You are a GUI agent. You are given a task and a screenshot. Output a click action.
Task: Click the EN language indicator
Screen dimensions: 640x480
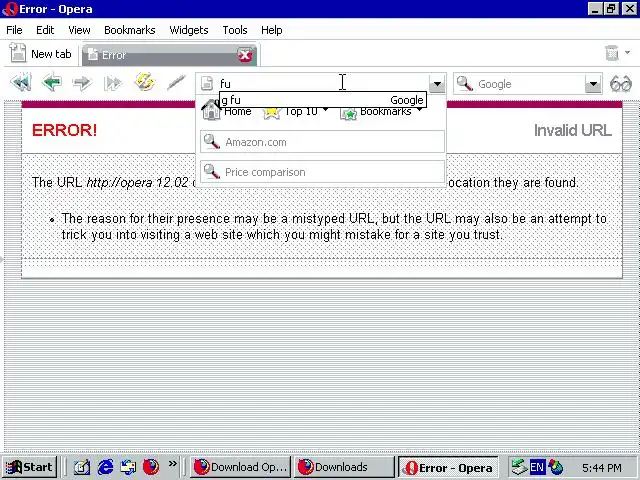tap(537, 467)
